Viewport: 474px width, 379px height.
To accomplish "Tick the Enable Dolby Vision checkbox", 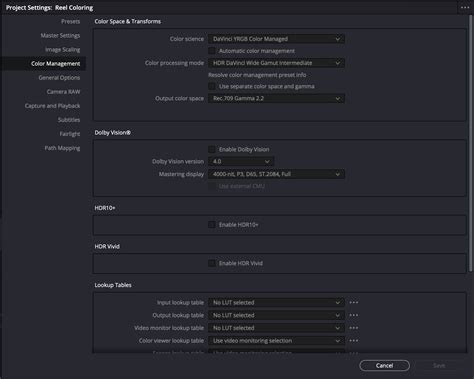I will [212, 149].
